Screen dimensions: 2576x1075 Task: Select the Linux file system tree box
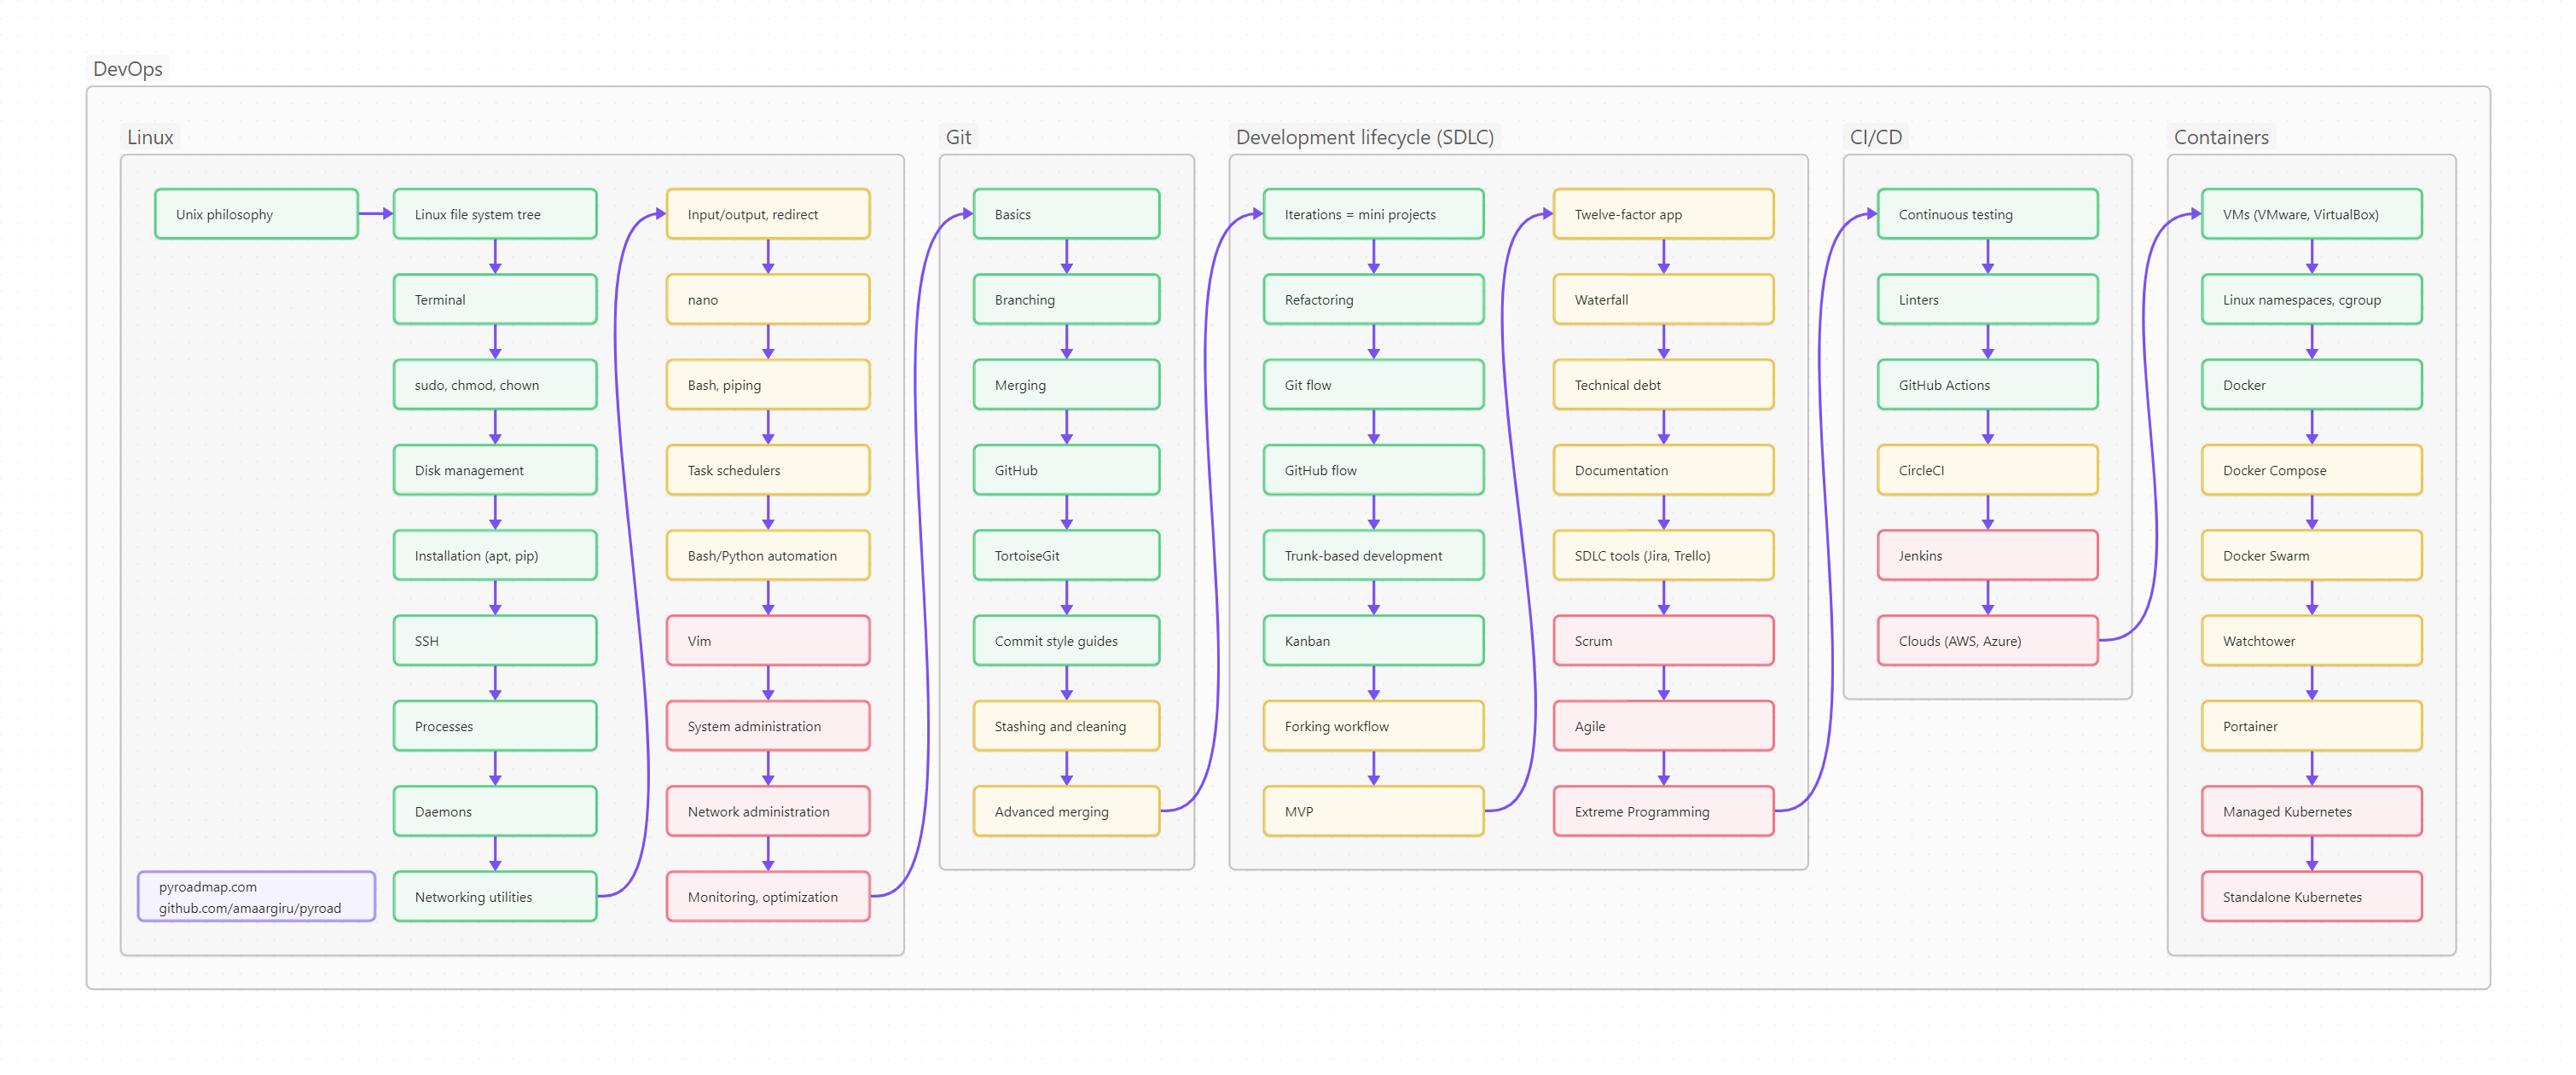pos(495,214)
